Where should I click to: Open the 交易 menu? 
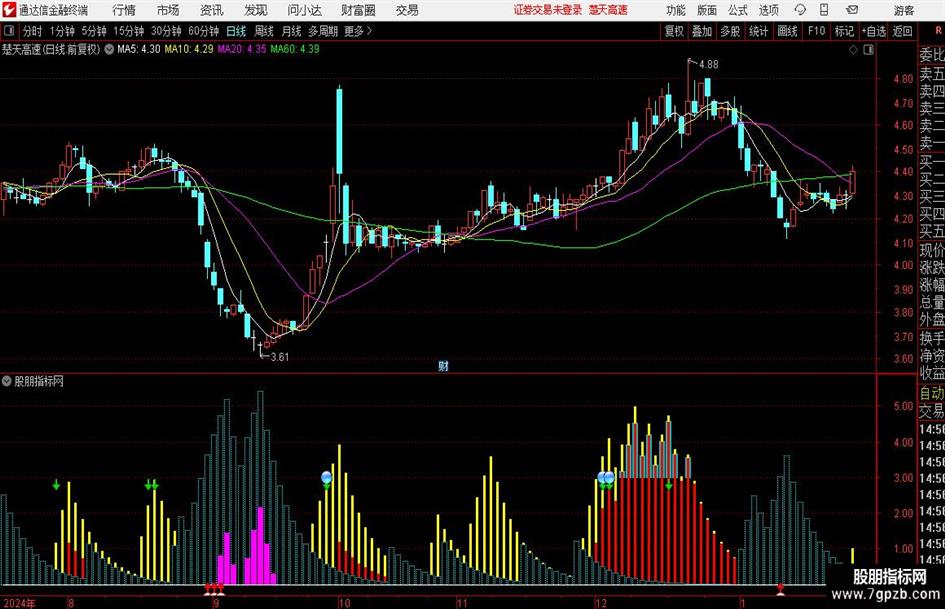pos(407,10)
